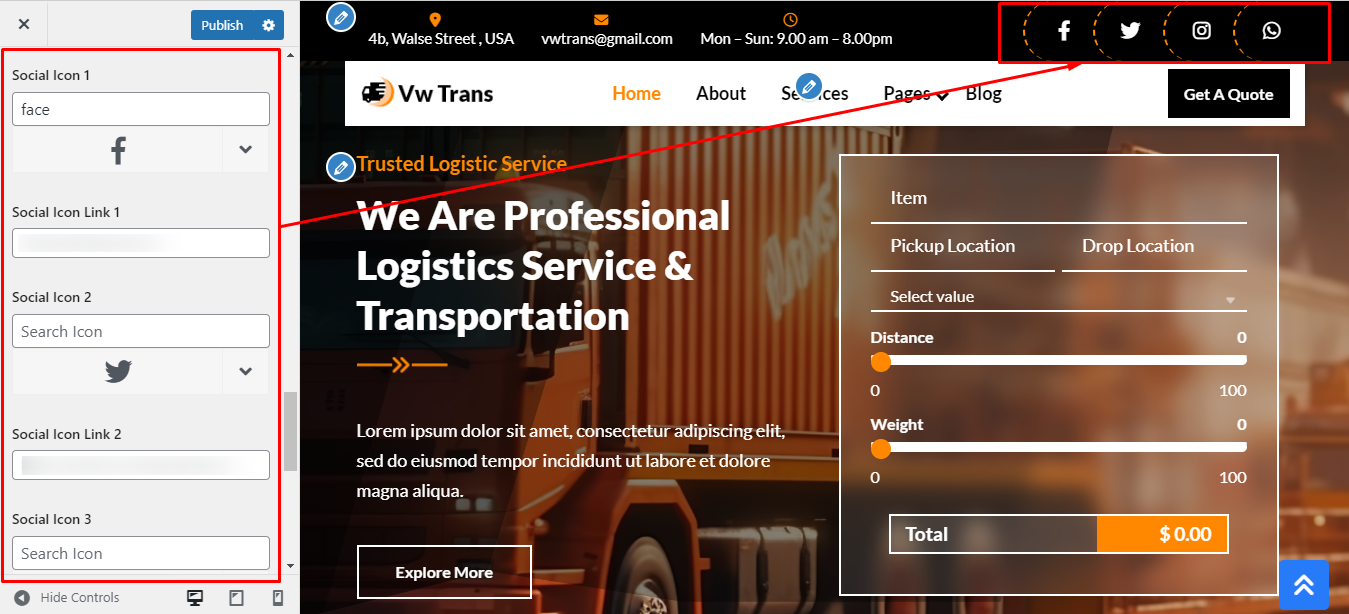Click the Explore More button
This screenshot has width=1349, height=614.
point(444,572)
